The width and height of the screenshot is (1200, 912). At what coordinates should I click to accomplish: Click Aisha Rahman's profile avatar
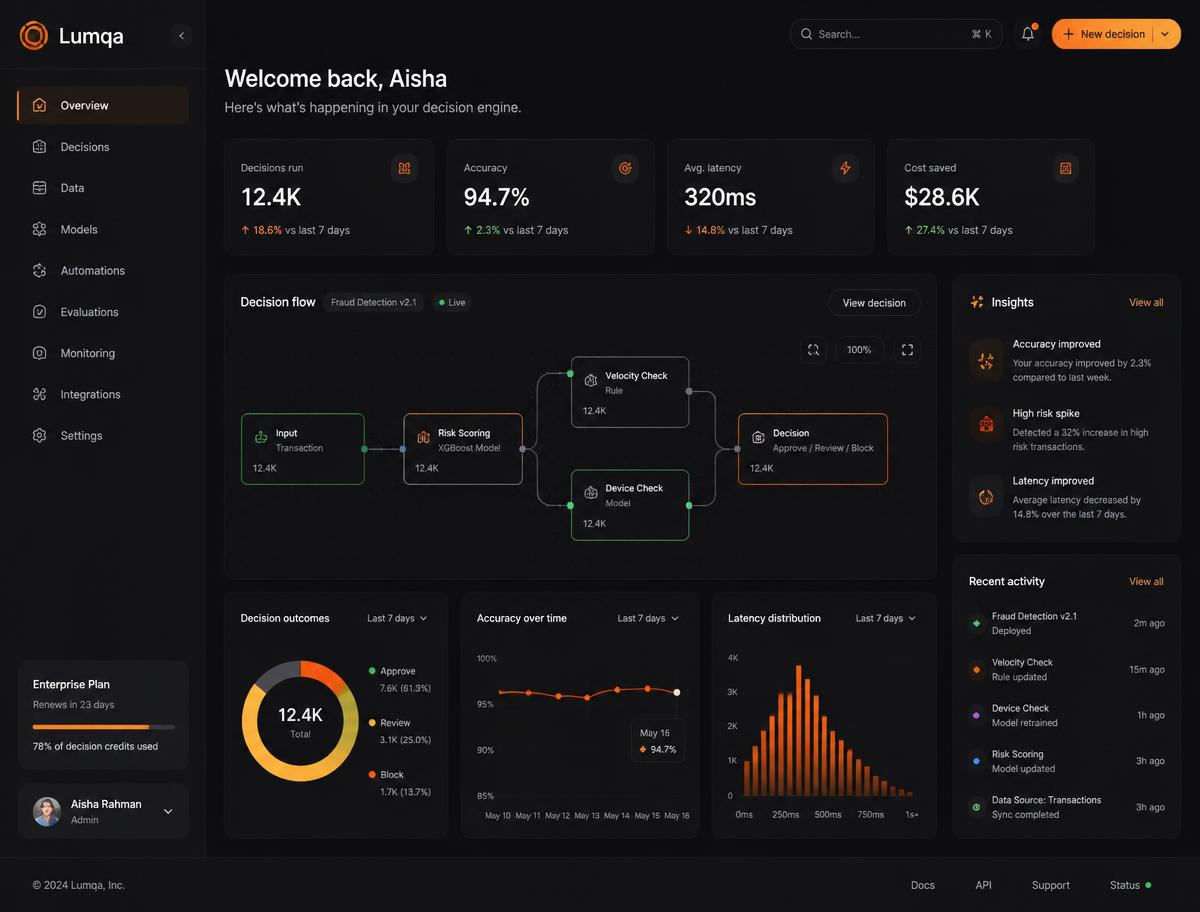(x=47, y=811)
